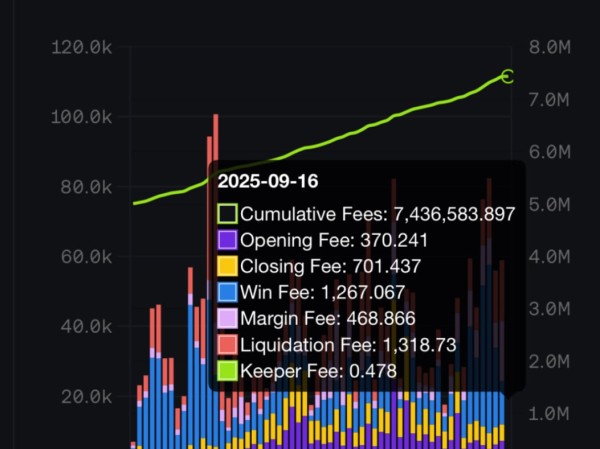Click the 2.0M right axis label
The width and height of the screenshot is (600, 449).
[549, 361]
